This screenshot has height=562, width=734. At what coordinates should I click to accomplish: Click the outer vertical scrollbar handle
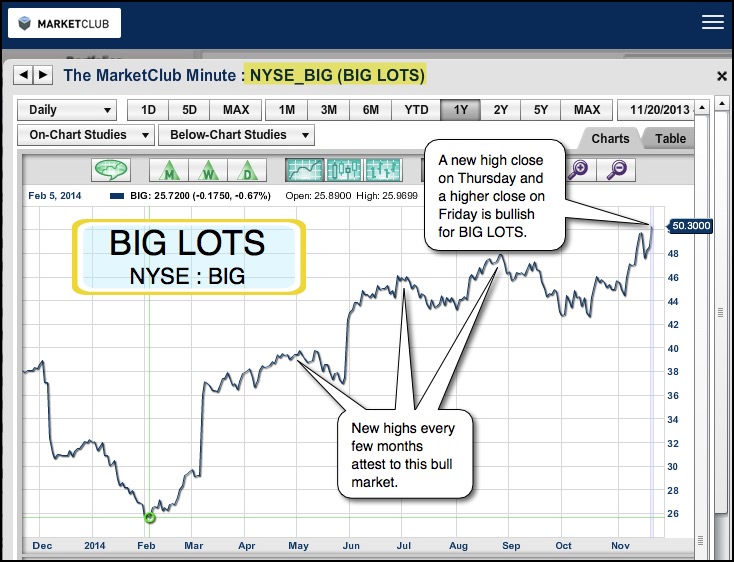tap(721, 313)
